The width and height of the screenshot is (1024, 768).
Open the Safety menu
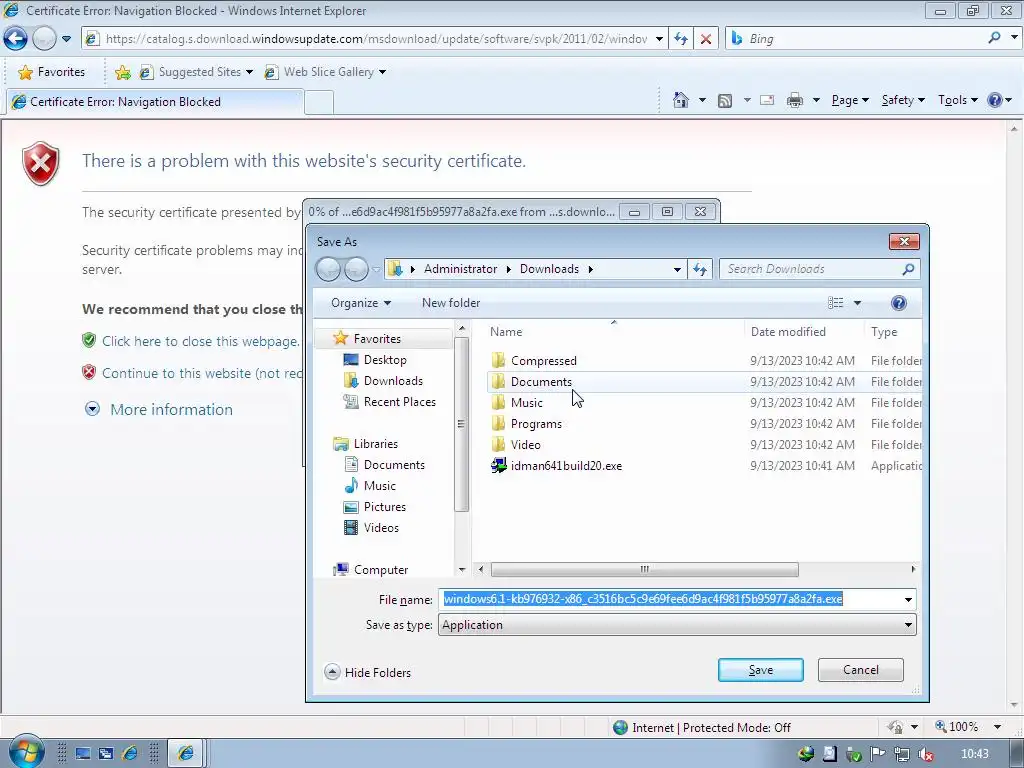903,100
